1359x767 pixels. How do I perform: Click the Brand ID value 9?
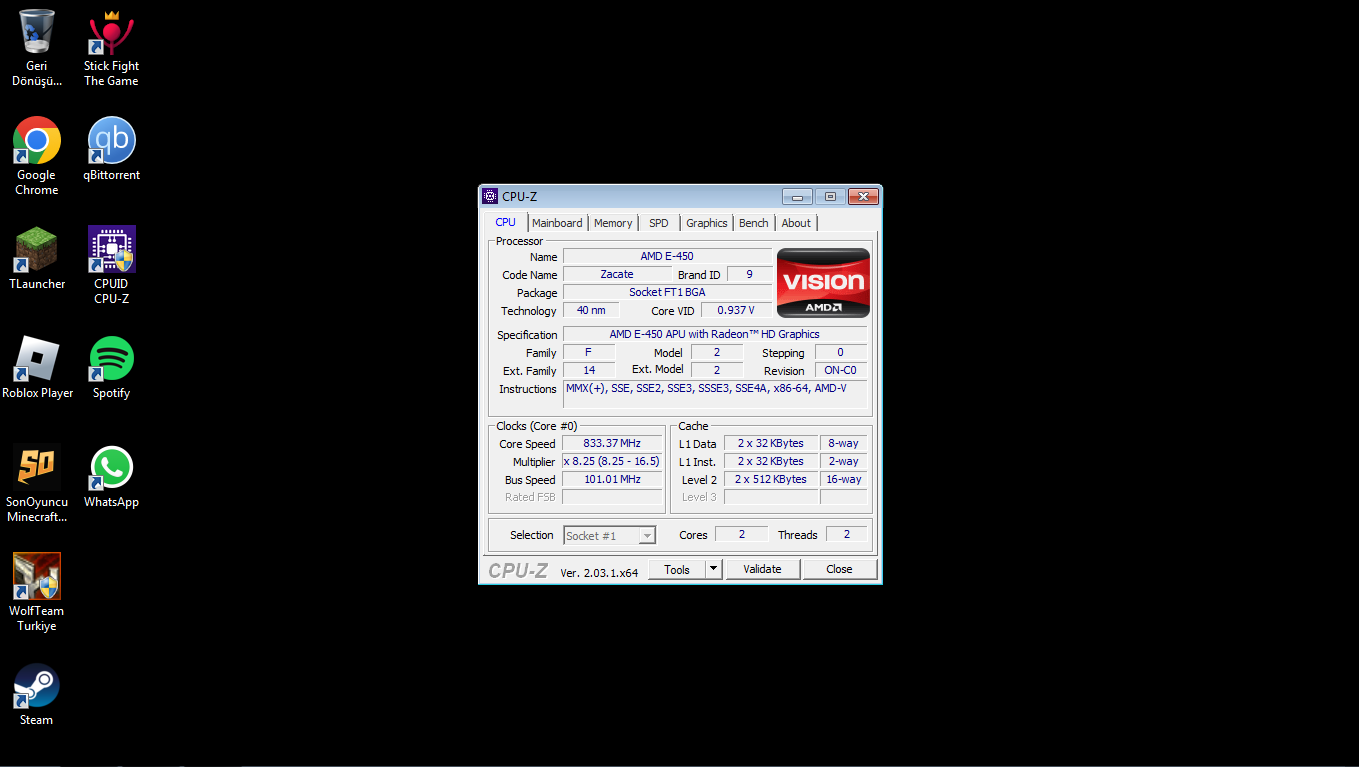coord(749,274)
